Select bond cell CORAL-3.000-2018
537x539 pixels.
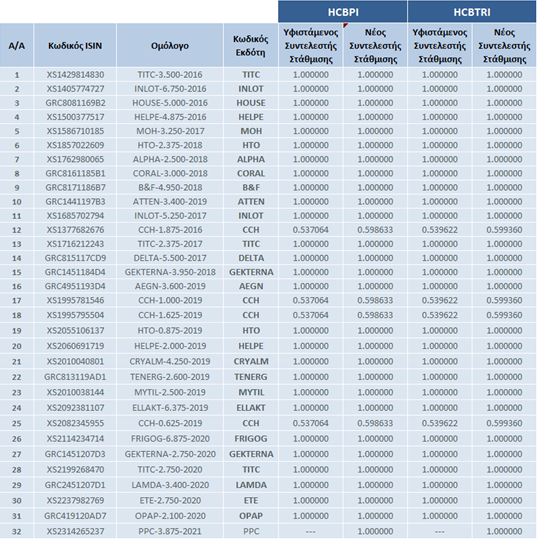point(170,173)
